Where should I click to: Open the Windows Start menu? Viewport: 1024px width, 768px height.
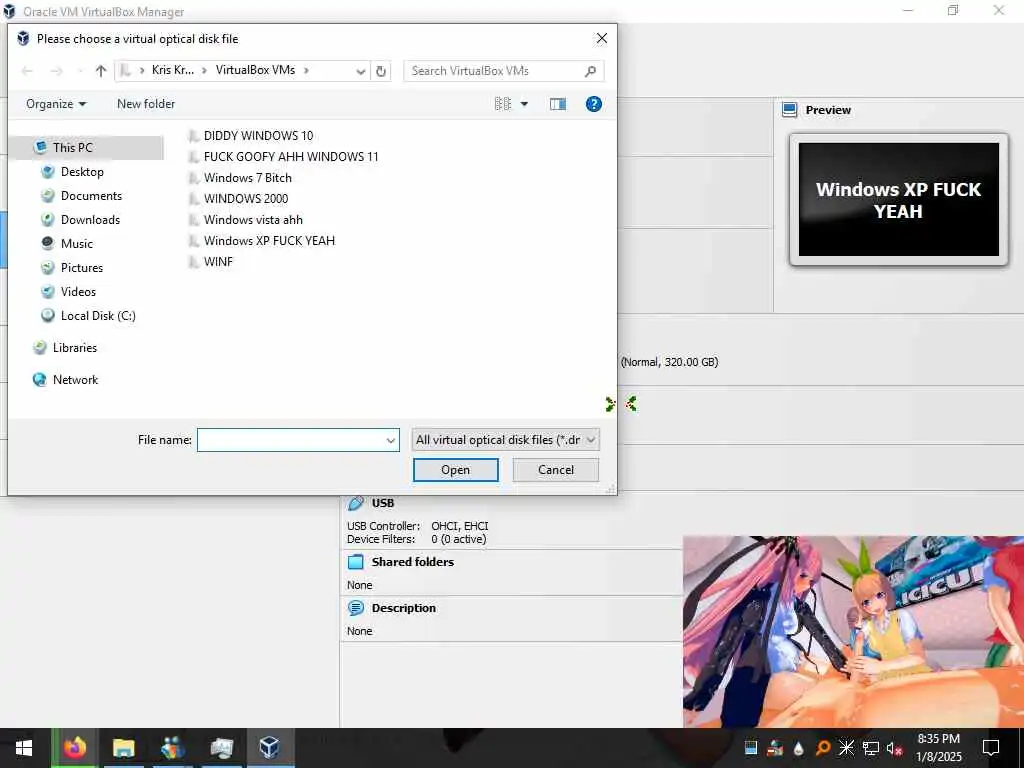[x=24, y=748]
